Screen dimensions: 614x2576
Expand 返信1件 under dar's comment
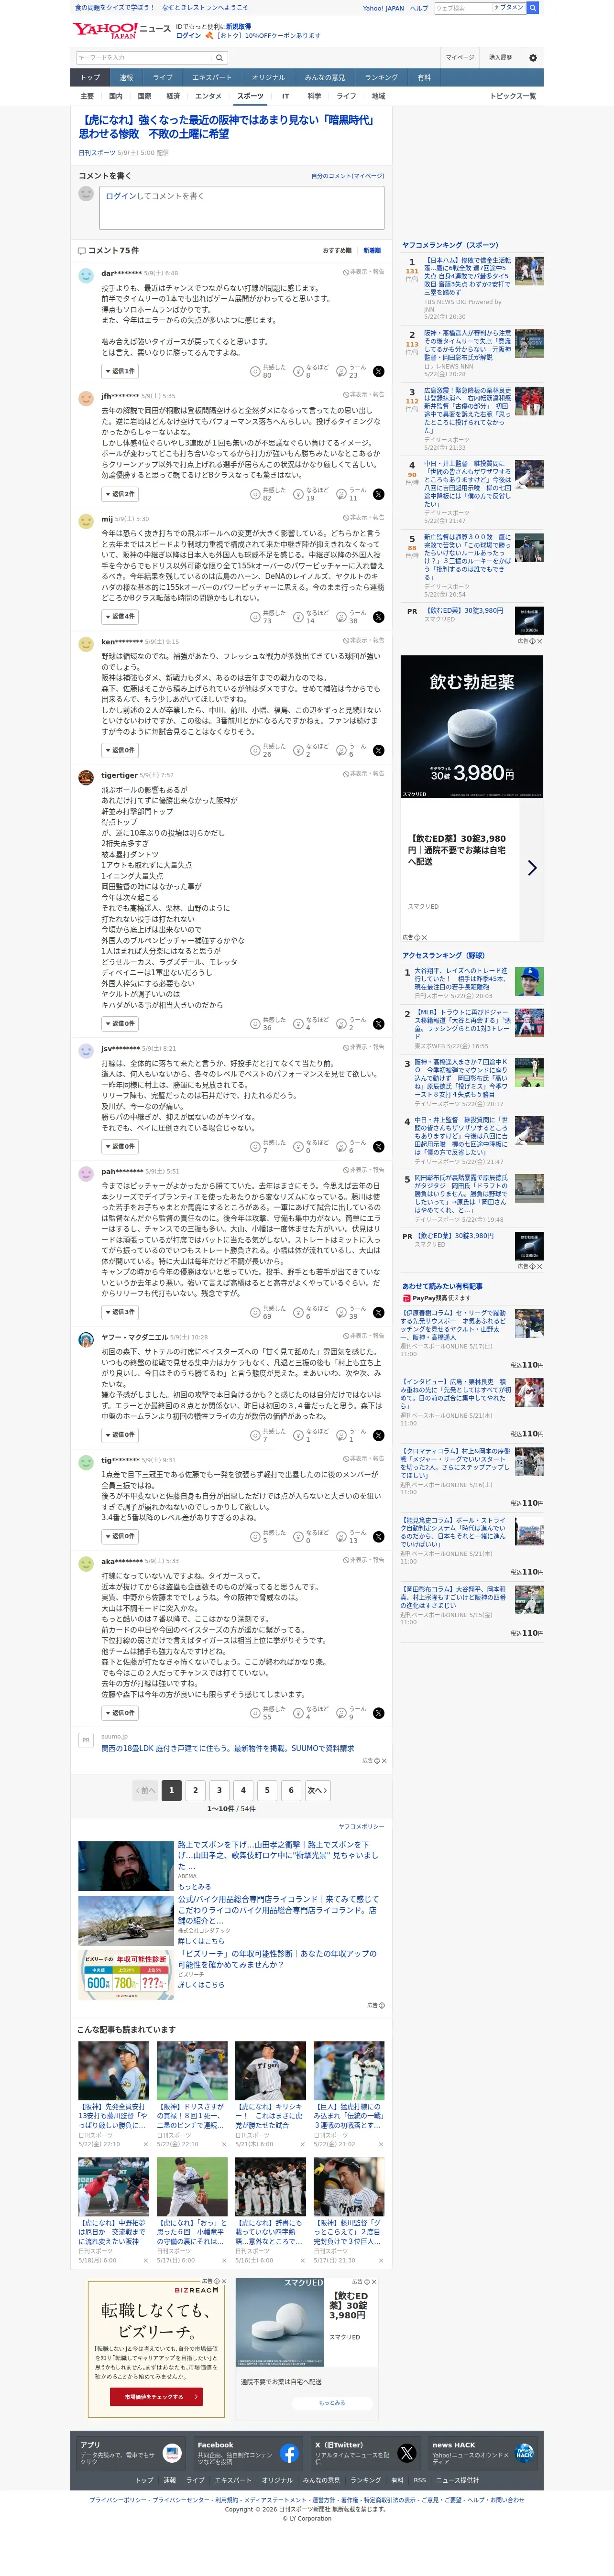tap(120, 371)
